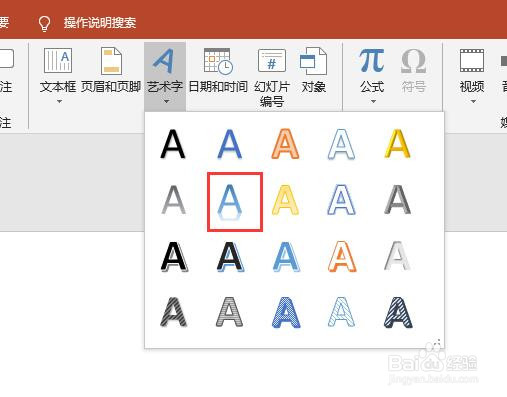Choose light blue hatched WordArt, bottom row
The width and height of the screenshot is (507, 397).
point(341,312)
